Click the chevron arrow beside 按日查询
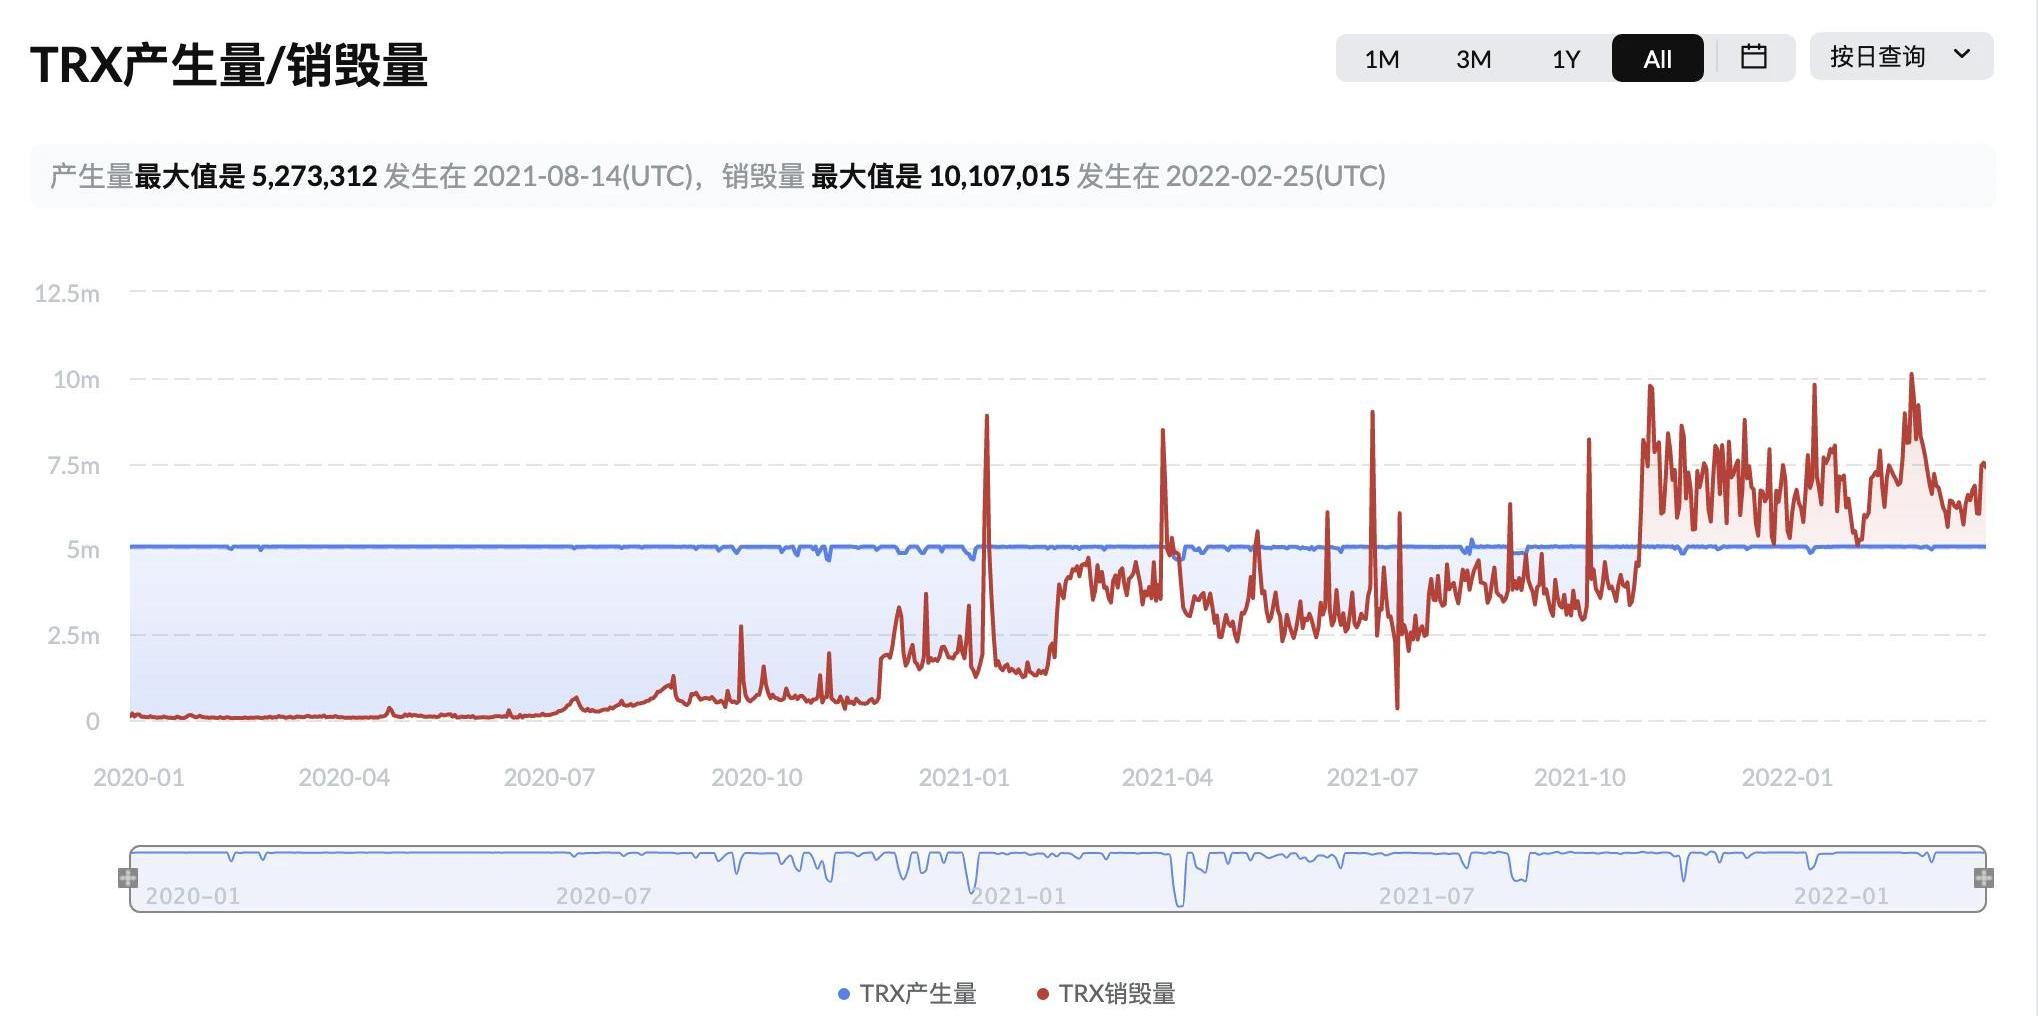2038x1016 pixels. (x=1962, y=55)
